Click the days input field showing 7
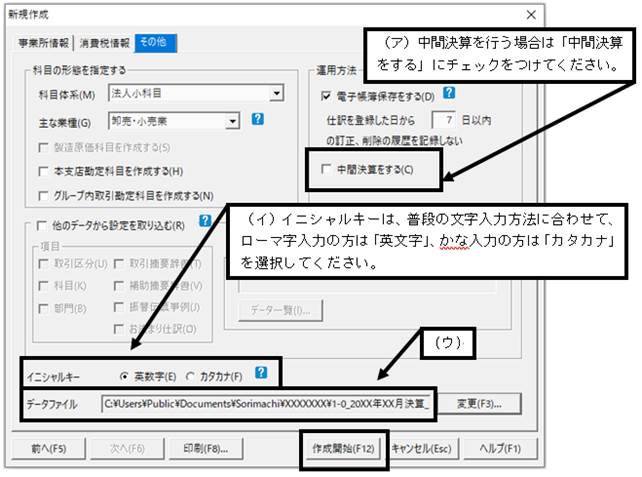 (x=444, y=120)
